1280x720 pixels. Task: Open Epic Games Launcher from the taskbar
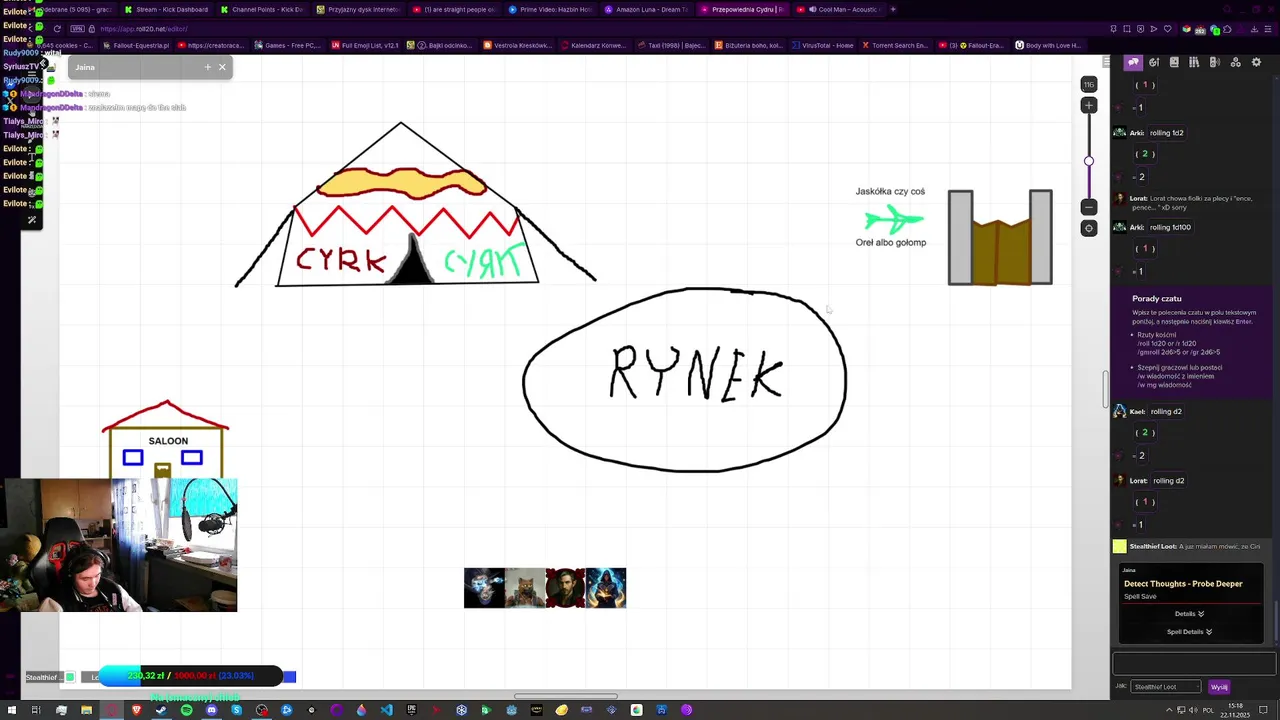[x=411, y=710]
